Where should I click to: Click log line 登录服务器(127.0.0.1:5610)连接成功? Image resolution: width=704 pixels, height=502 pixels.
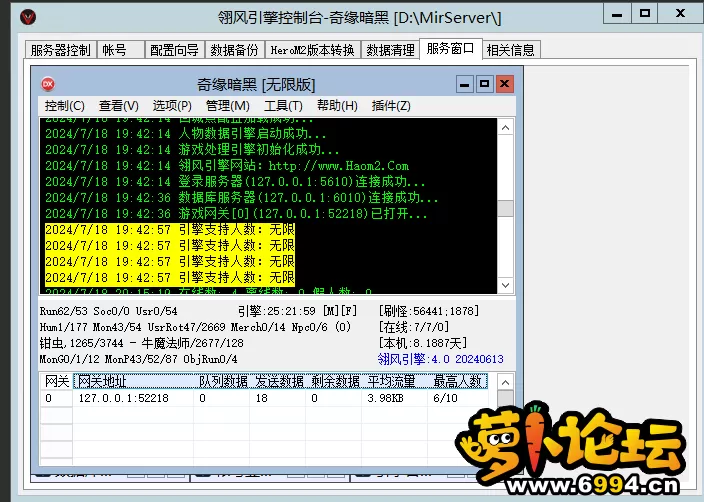click(235, 182)
